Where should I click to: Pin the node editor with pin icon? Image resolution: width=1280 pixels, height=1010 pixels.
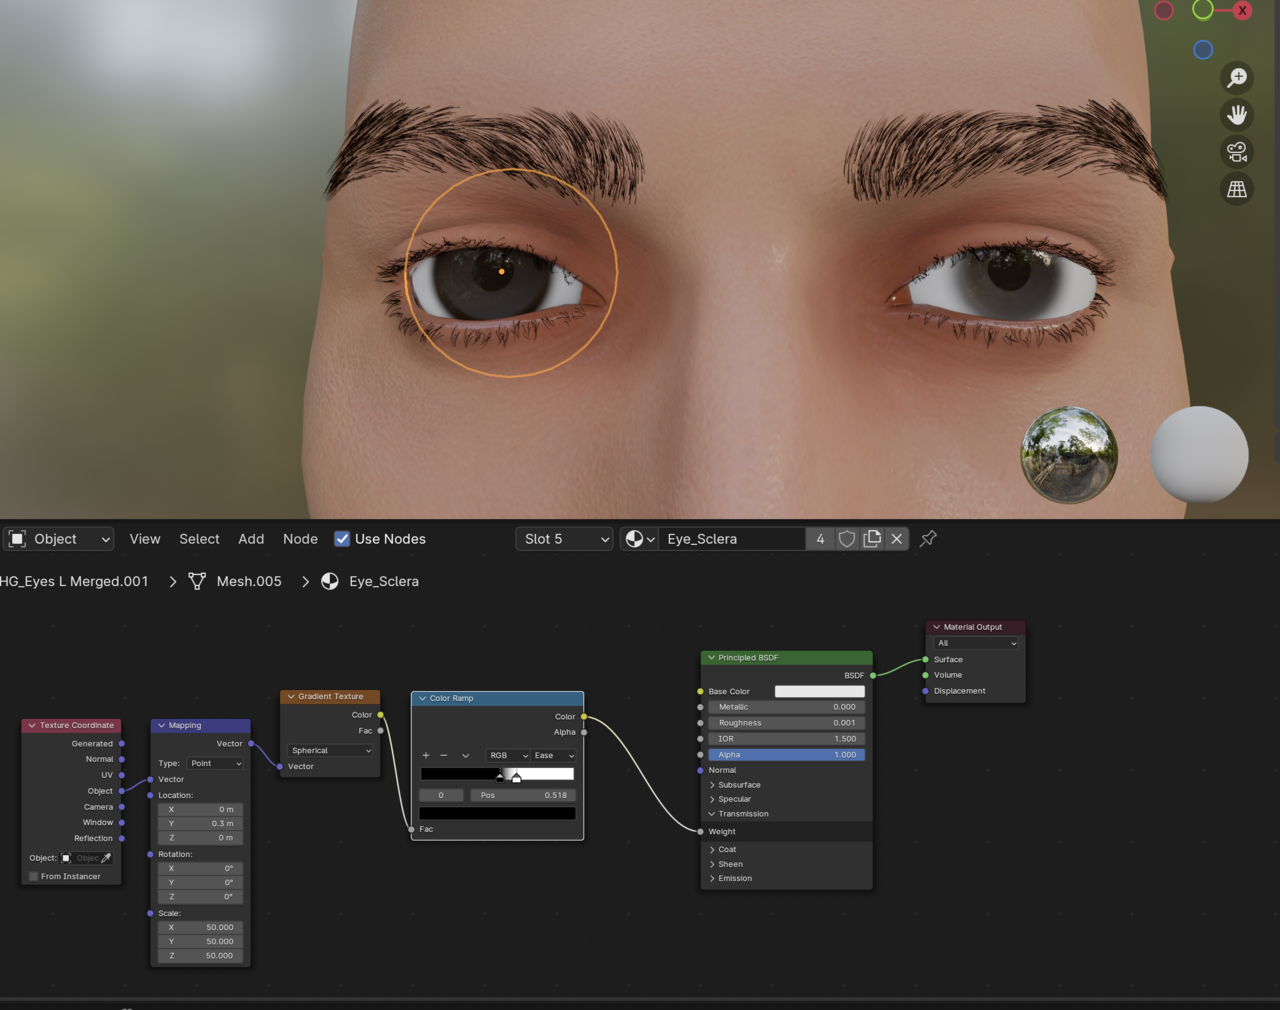pyautogui.click(x=928, y=539)
